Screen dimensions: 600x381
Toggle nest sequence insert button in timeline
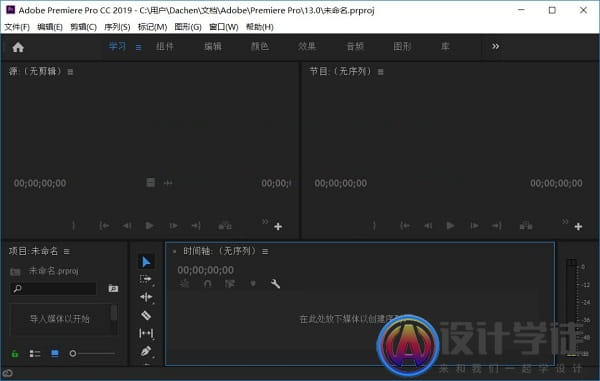[184, 284]
